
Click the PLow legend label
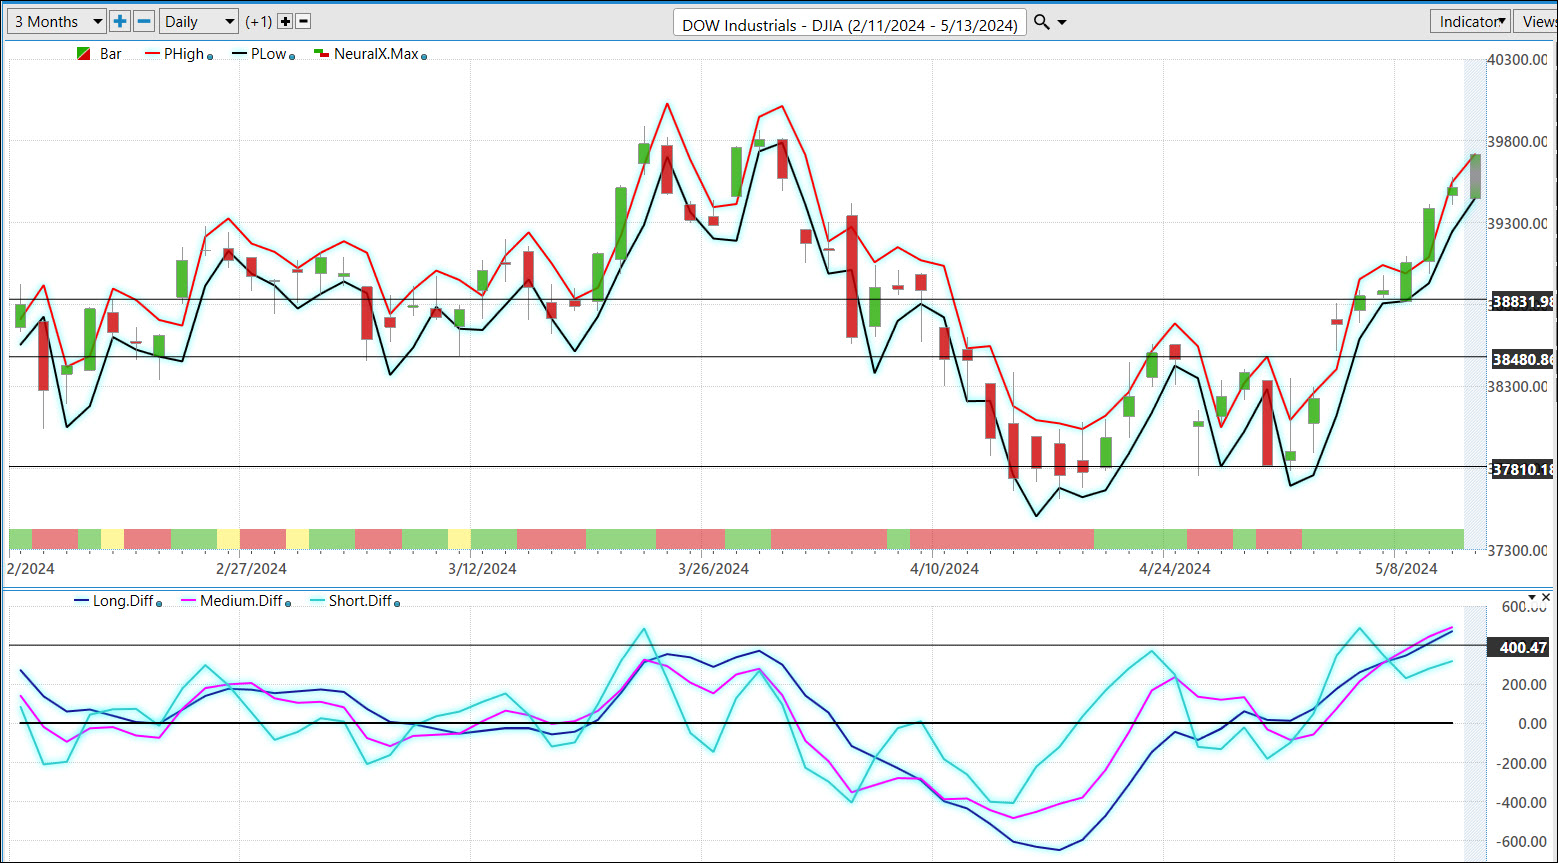click(x=269, y=54)
